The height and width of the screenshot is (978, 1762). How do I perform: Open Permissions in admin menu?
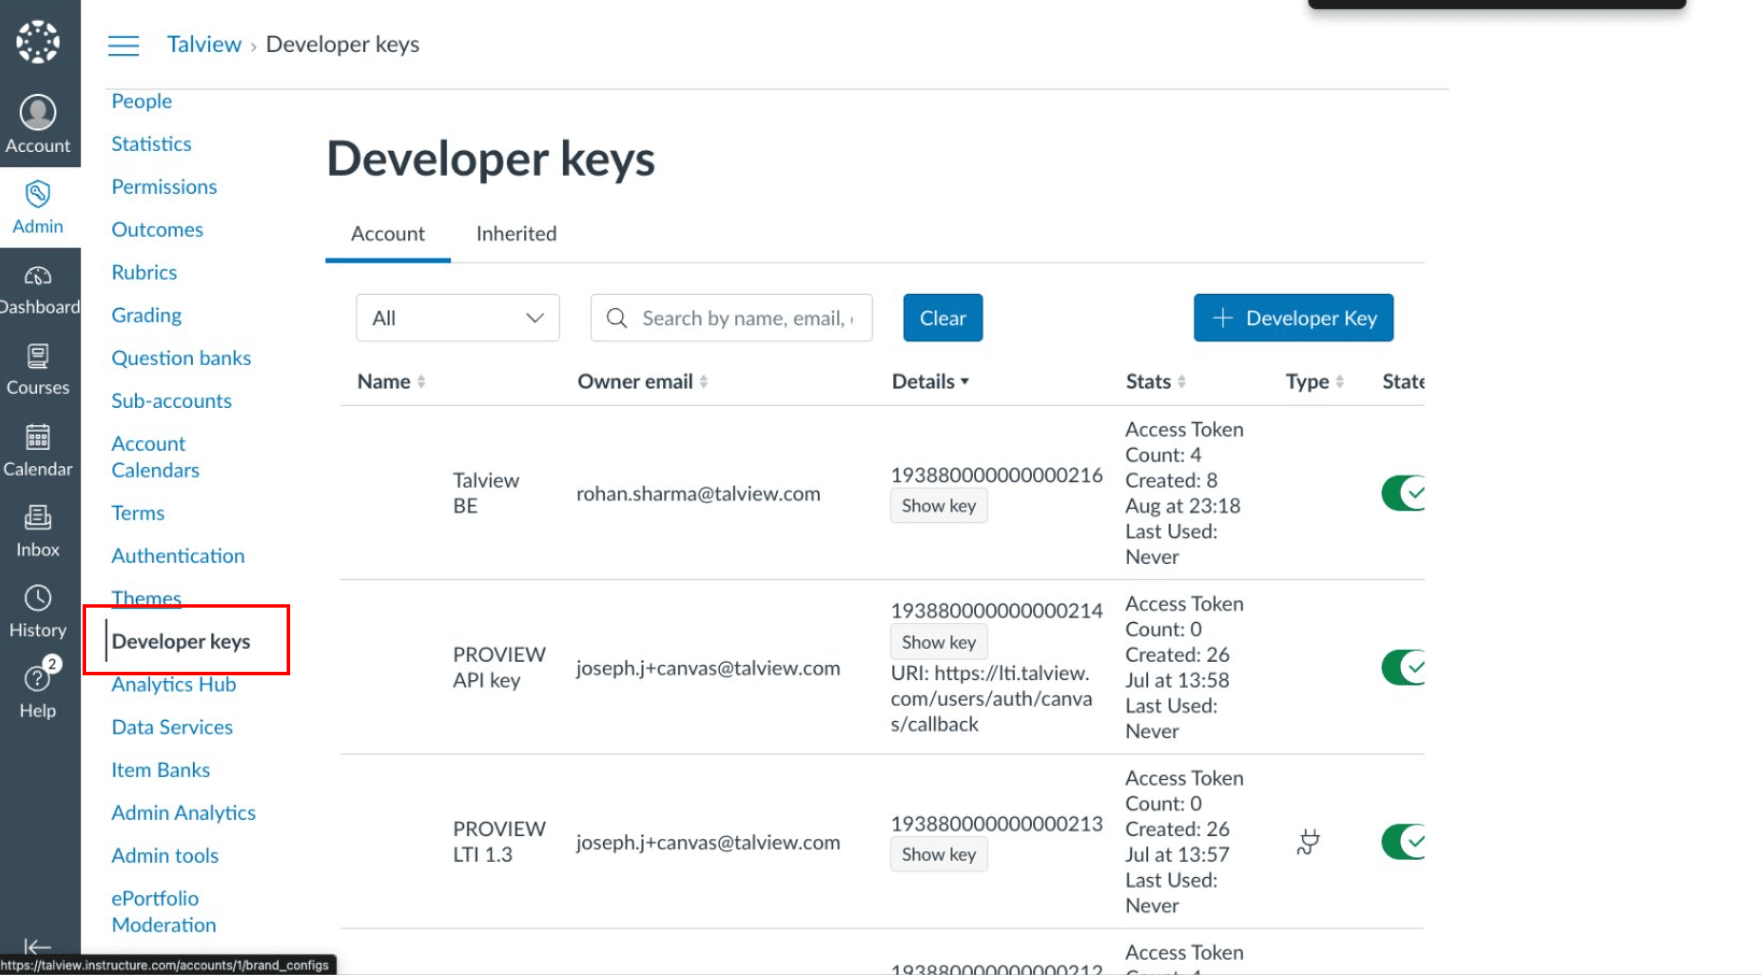click(x=164, y=187)
